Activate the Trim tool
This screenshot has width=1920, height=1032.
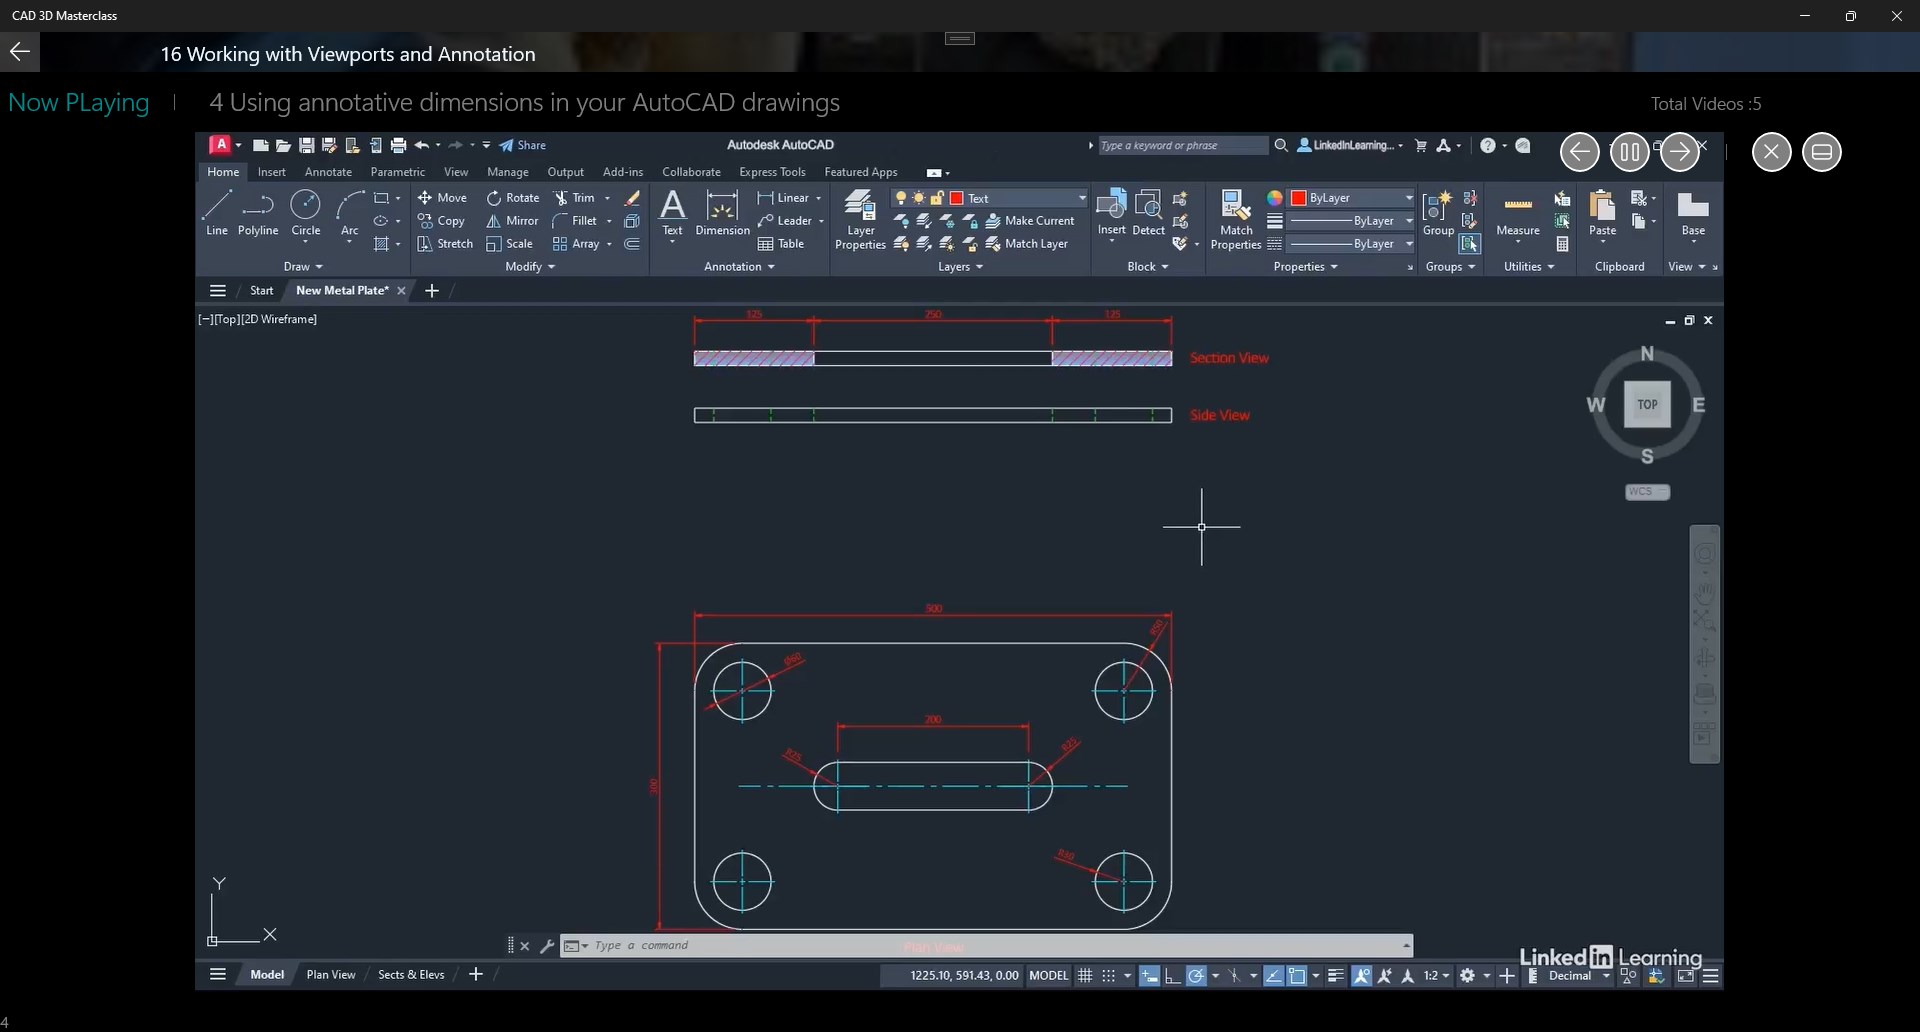[578, 197]
